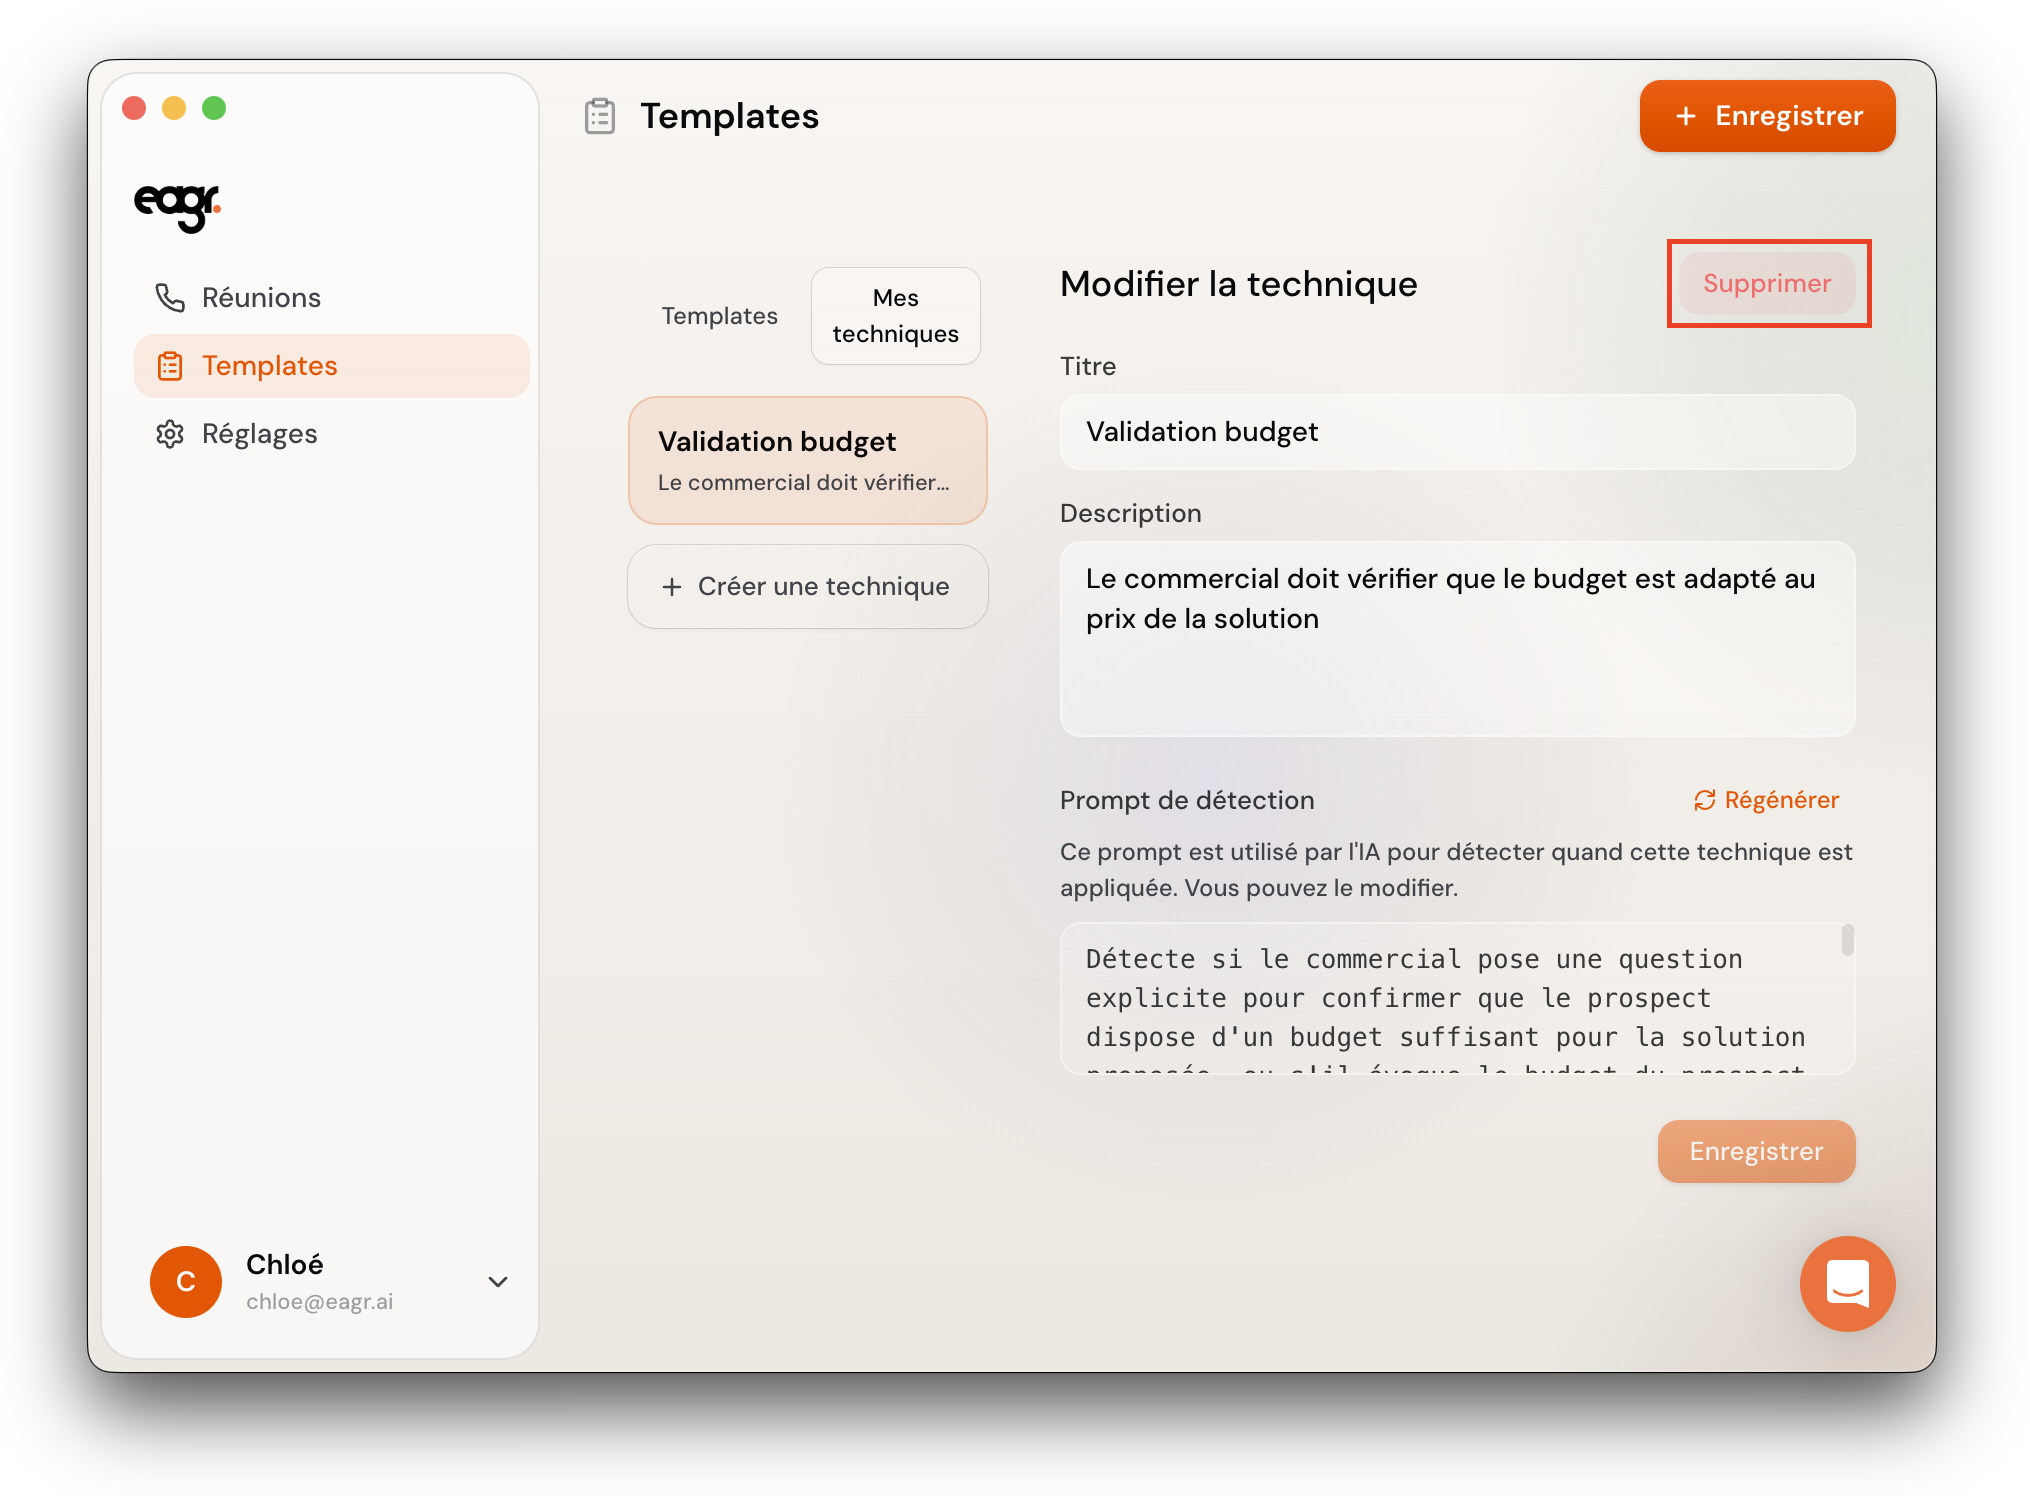The image size is (2030, 1496).
Task: Click the eagr logo
Action: point(177,205)
